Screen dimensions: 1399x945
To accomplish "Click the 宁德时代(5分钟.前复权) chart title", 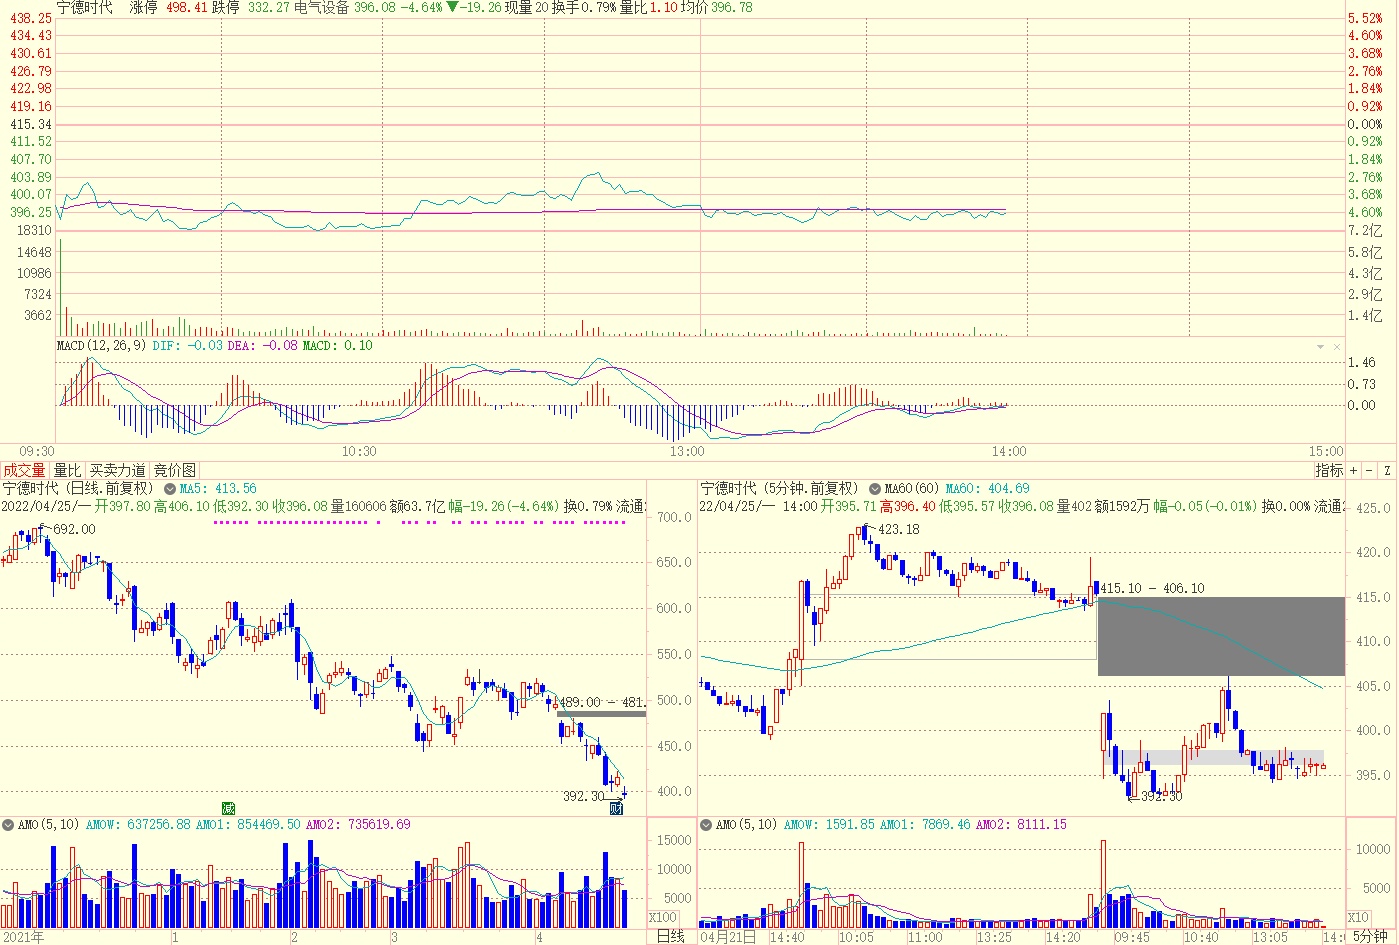I will coord(780,488).
